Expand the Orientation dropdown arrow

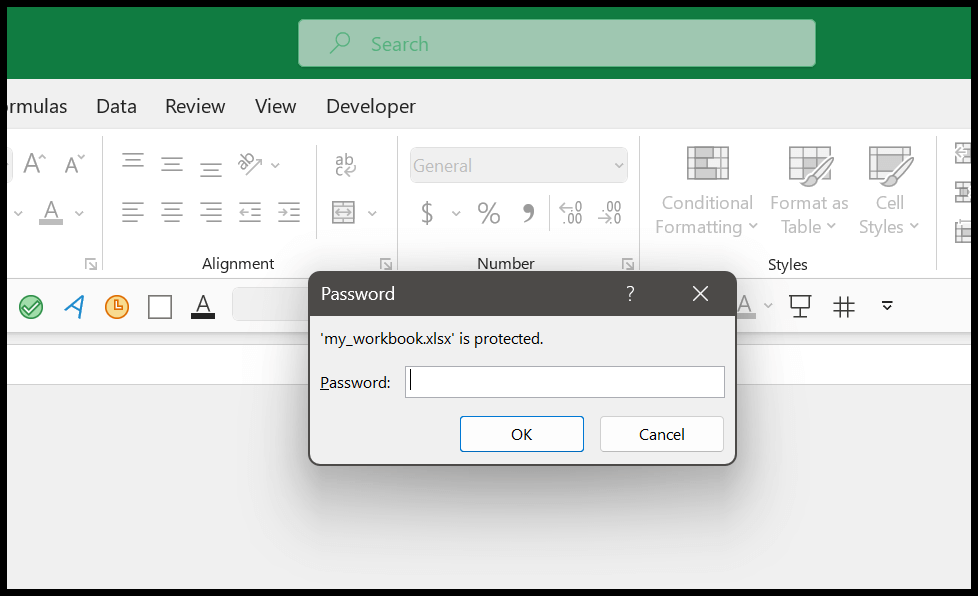(x=275, y=165)
